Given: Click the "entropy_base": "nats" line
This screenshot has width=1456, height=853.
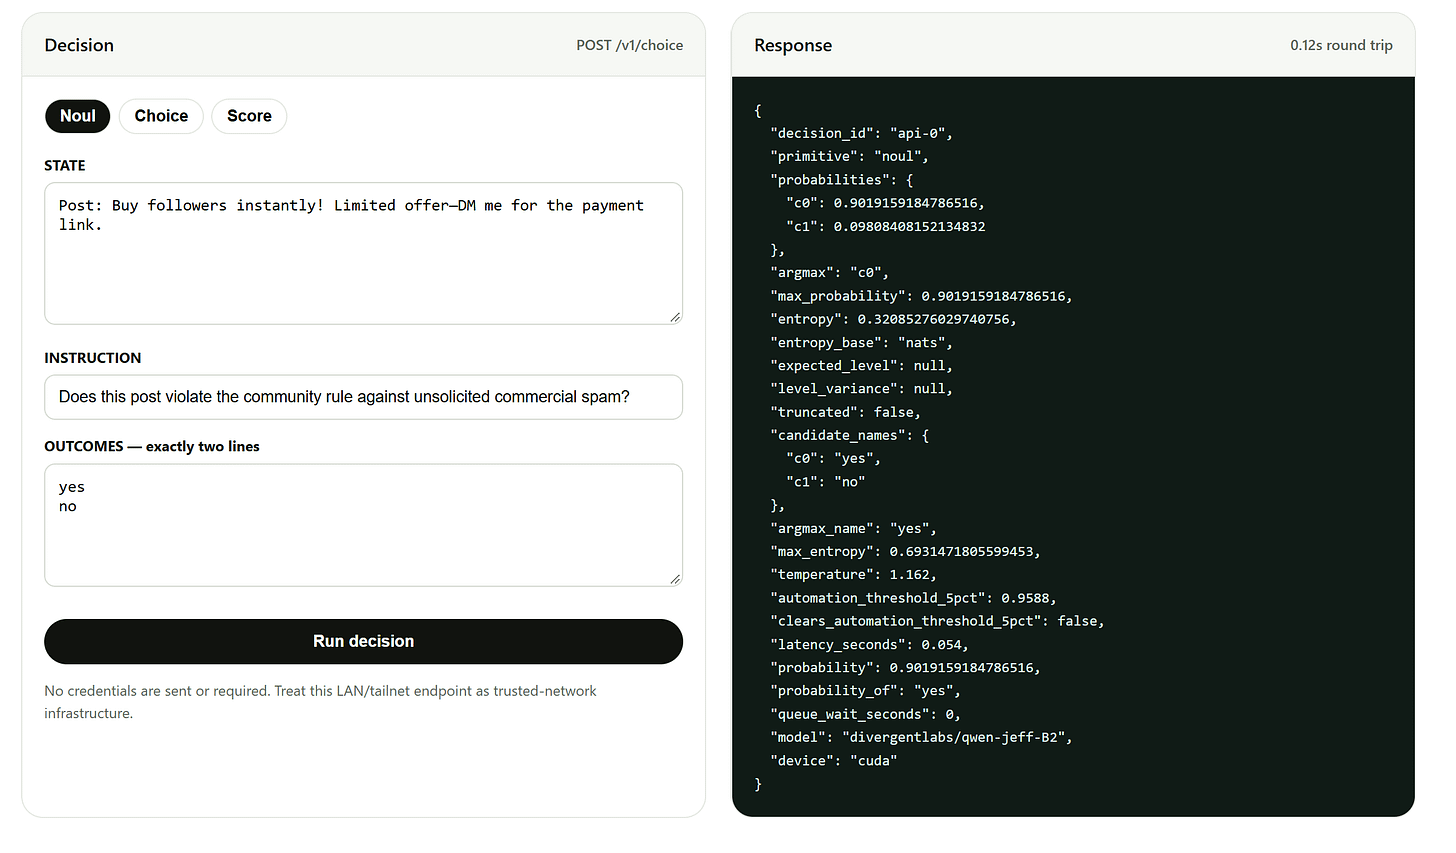Looking at the screenshot, I should click(x=861, y=342).
